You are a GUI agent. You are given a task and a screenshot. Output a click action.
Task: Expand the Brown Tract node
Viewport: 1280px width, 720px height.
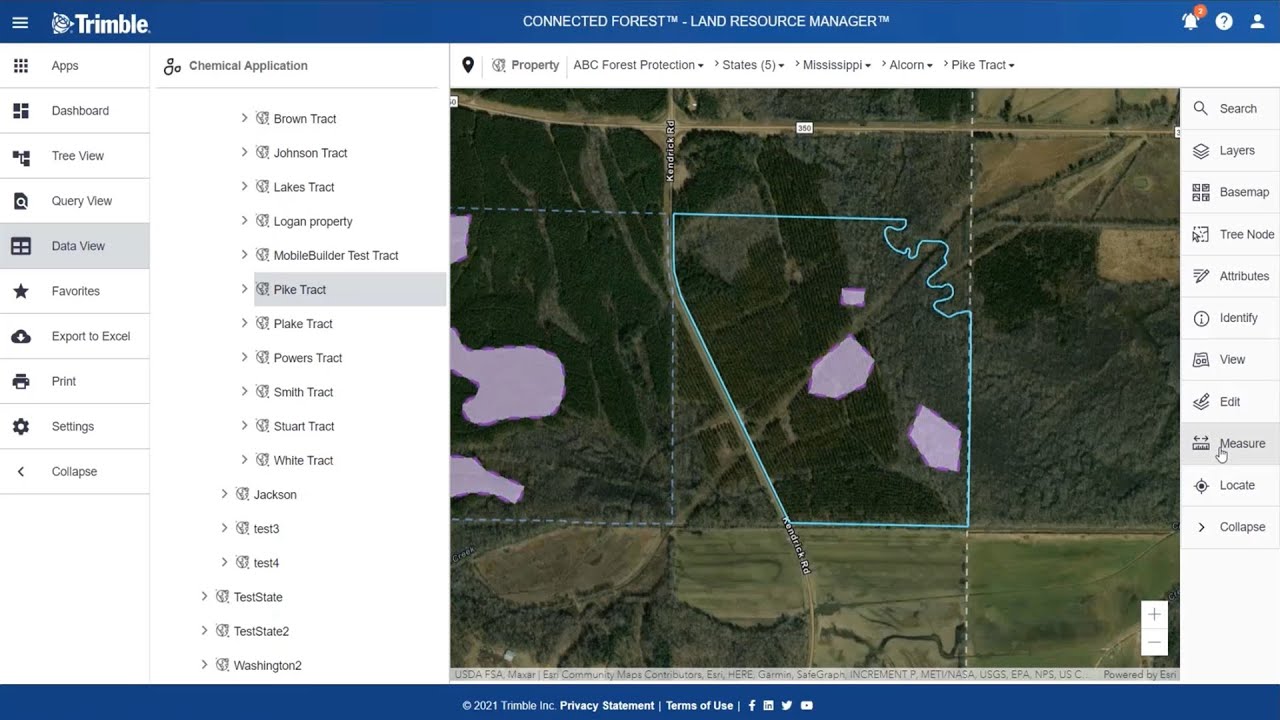click(244, 118)
